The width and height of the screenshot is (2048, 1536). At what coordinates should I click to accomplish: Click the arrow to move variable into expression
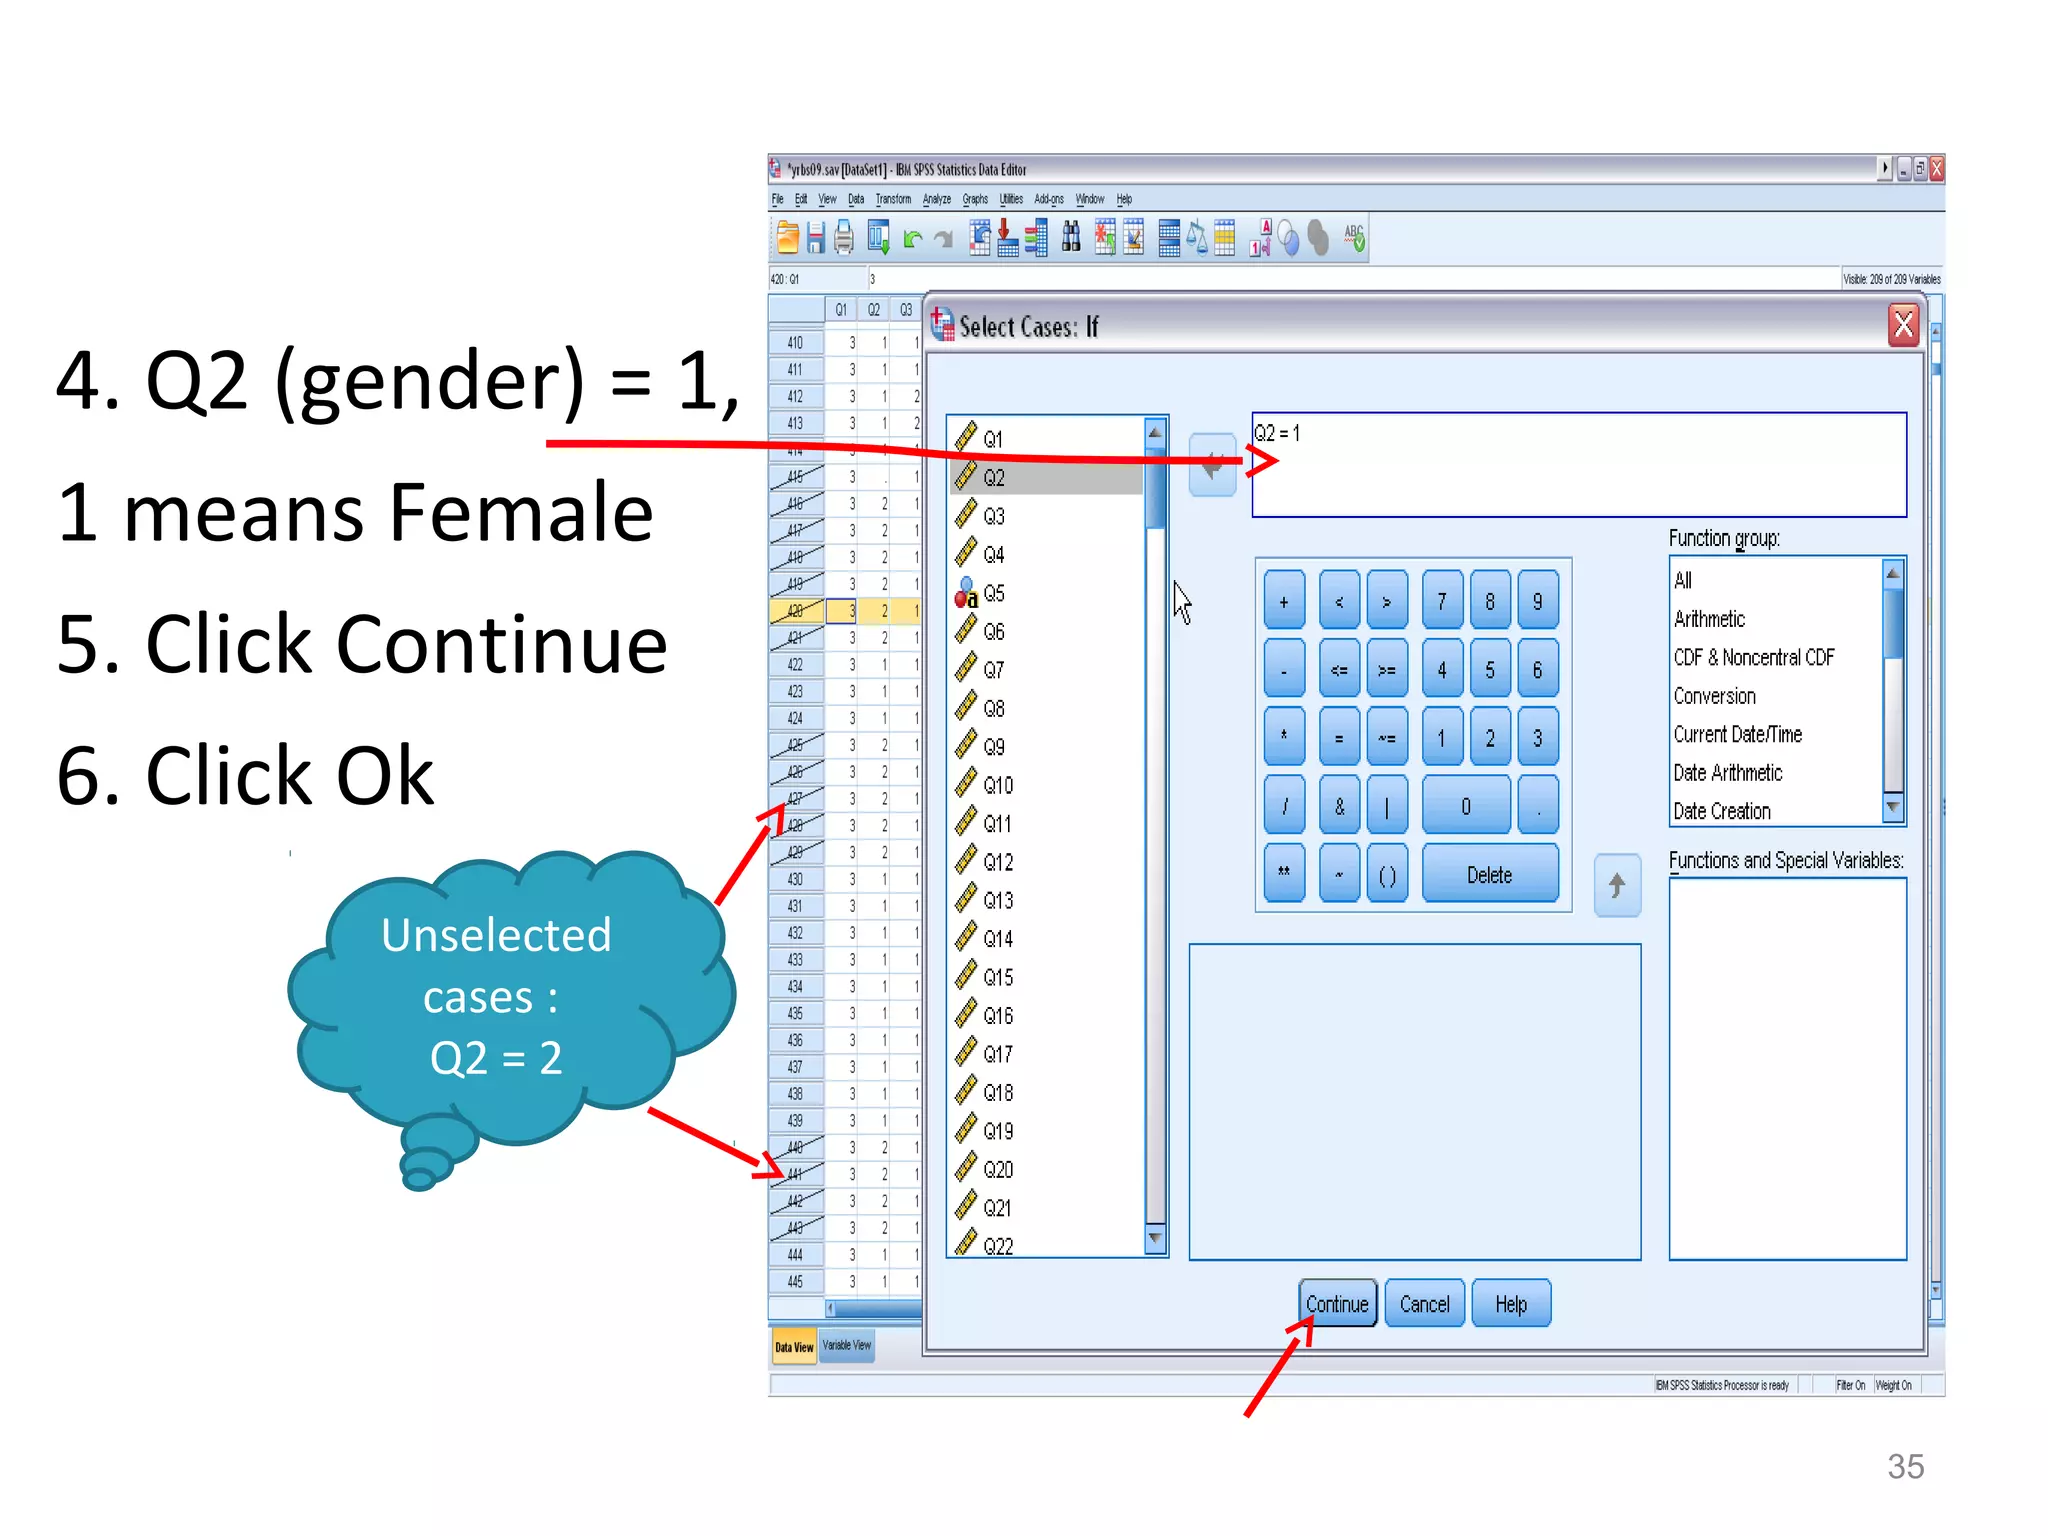coord(1213,465)
